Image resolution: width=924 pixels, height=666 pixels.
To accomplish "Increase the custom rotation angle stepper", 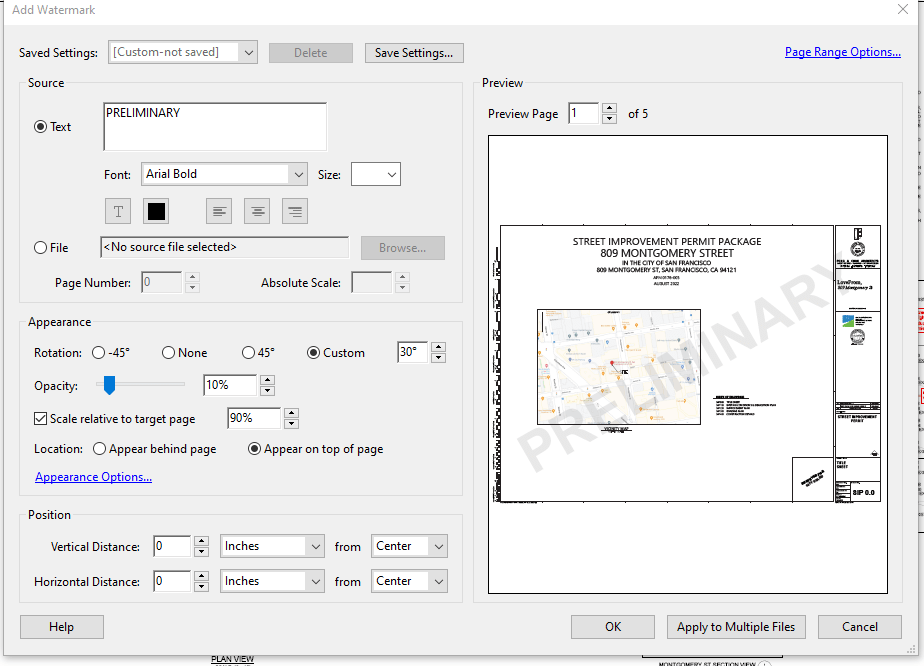I will point(438,347).
